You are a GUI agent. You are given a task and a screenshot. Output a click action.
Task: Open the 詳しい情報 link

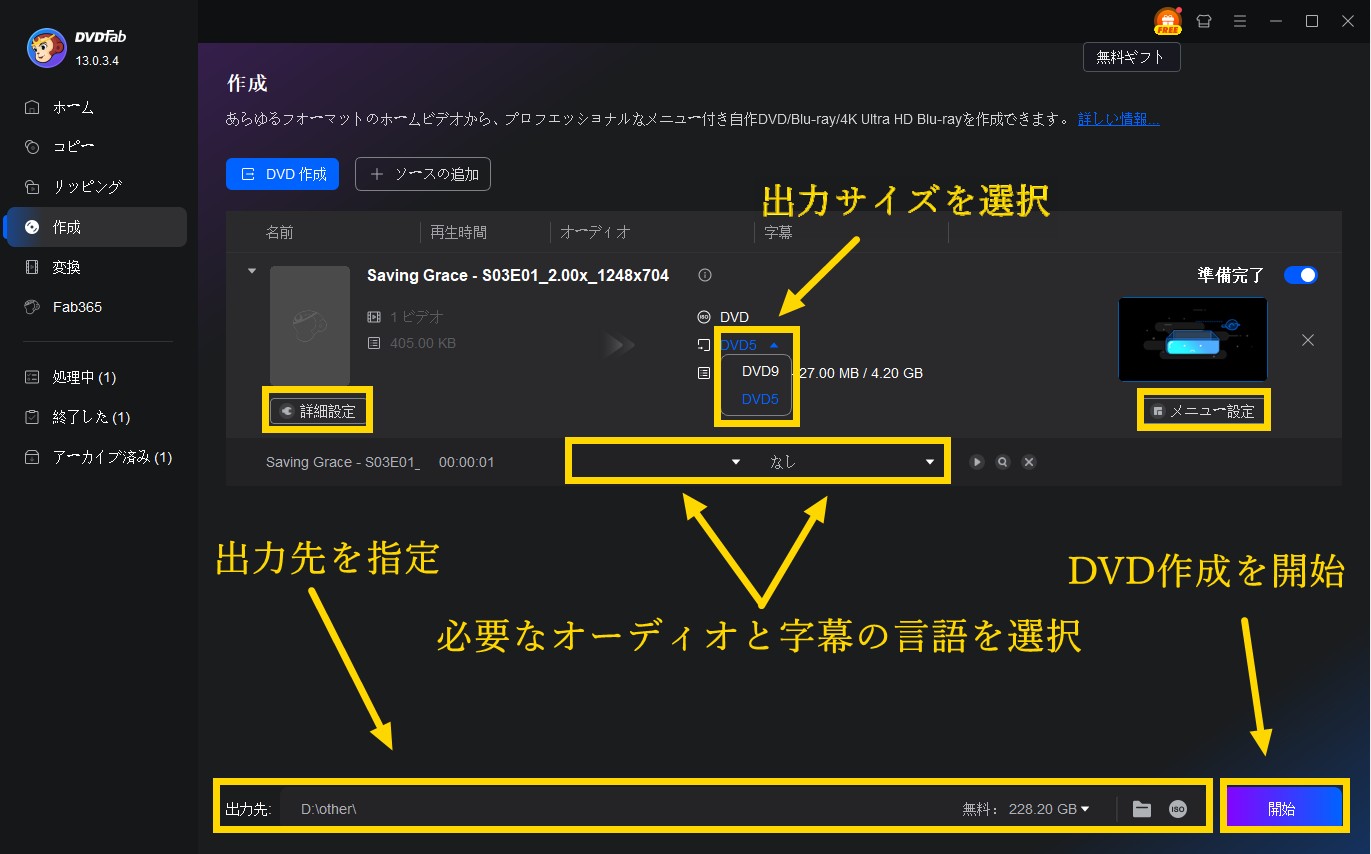[1118, 119]
